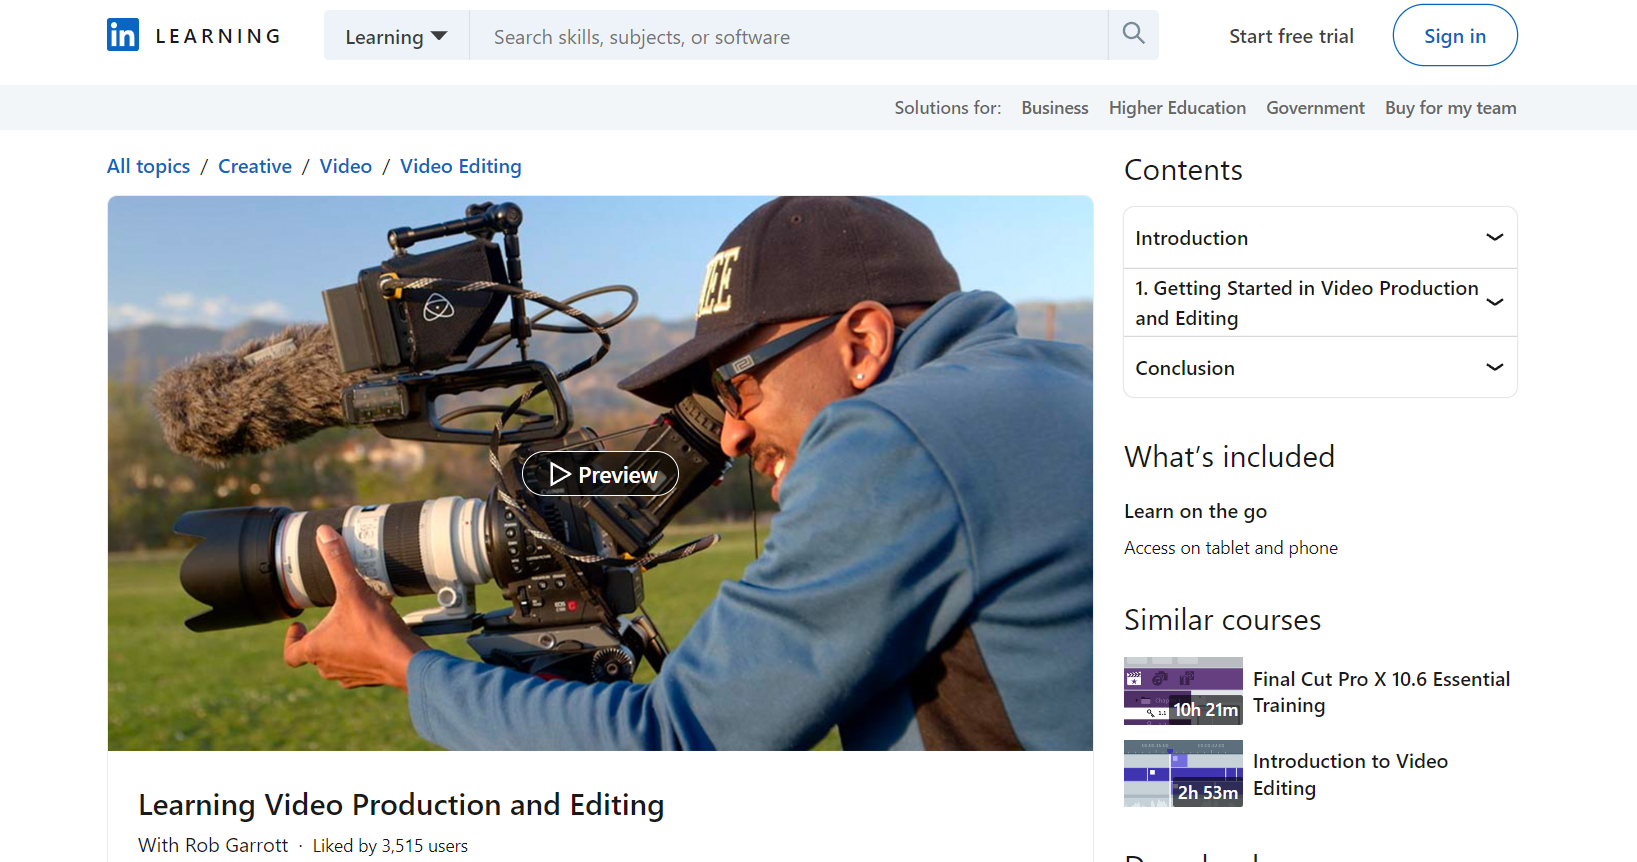Open the Video Editing breadcrumb
Viewport: 1637px width, 862px height.
[x=460, y=166]
